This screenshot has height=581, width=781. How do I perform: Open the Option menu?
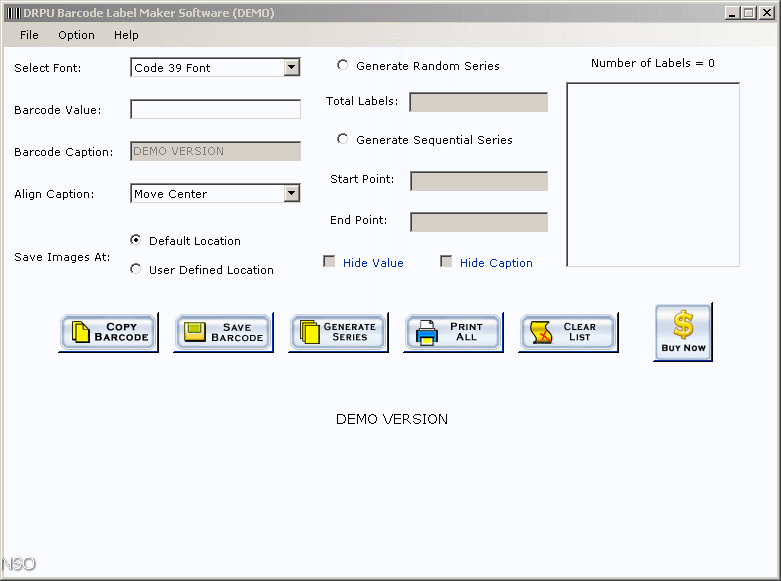pyautogui.click(x=76, y=35)
